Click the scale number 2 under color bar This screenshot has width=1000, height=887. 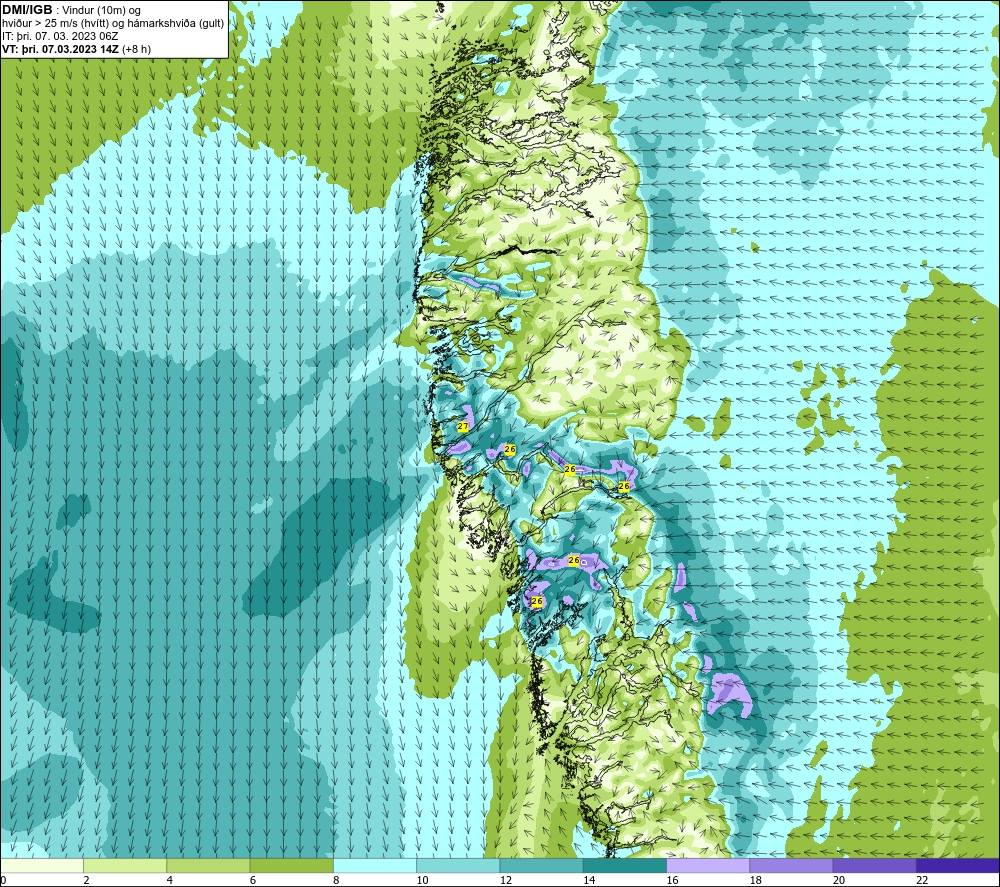click(86, 880)
